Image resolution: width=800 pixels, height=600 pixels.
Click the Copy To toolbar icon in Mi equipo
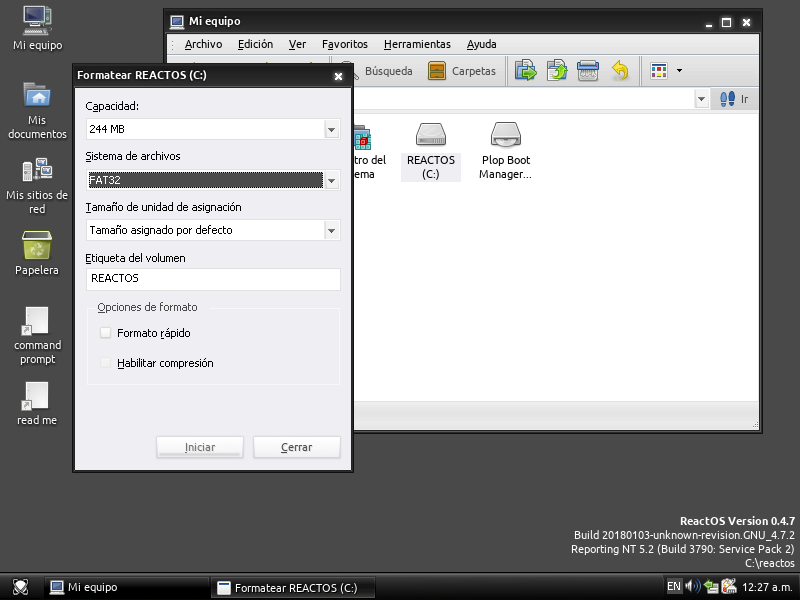[x=557, y=70]
